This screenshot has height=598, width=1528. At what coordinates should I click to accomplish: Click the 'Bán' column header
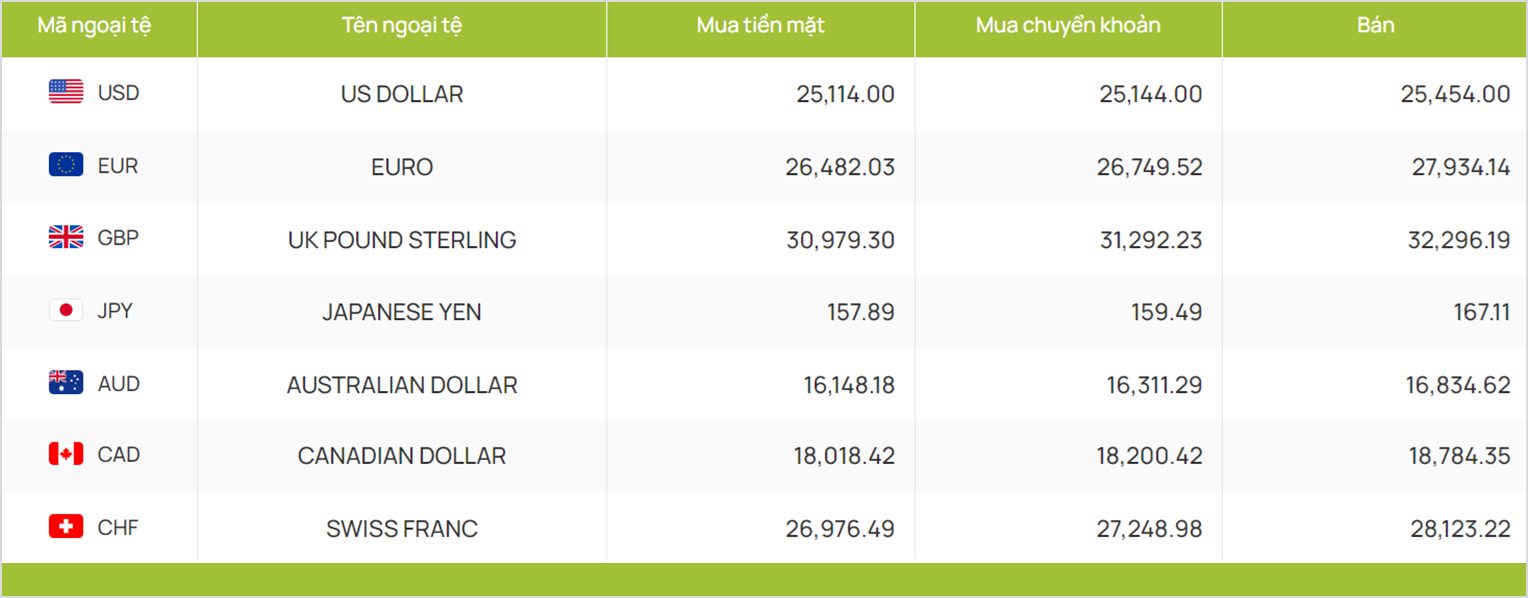1375,26
